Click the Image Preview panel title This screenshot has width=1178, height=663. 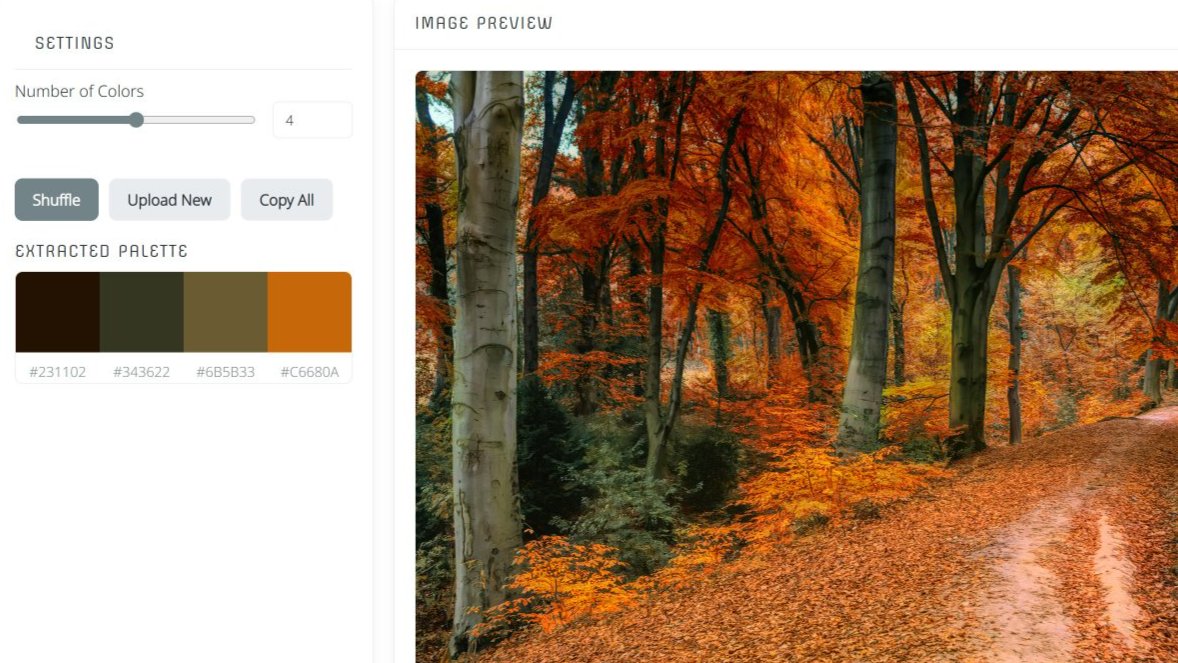coord(484,23)
